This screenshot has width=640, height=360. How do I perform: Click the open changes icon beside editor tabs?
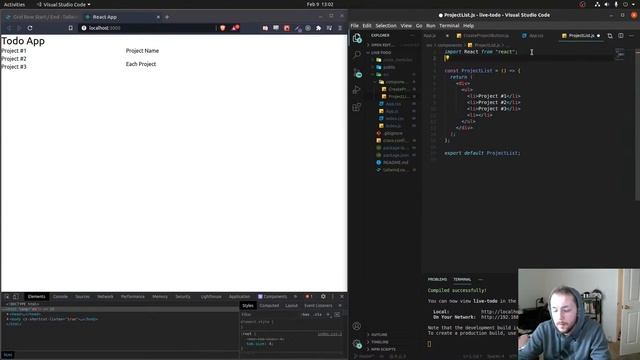pyautogui.click(x=610, y=36)
